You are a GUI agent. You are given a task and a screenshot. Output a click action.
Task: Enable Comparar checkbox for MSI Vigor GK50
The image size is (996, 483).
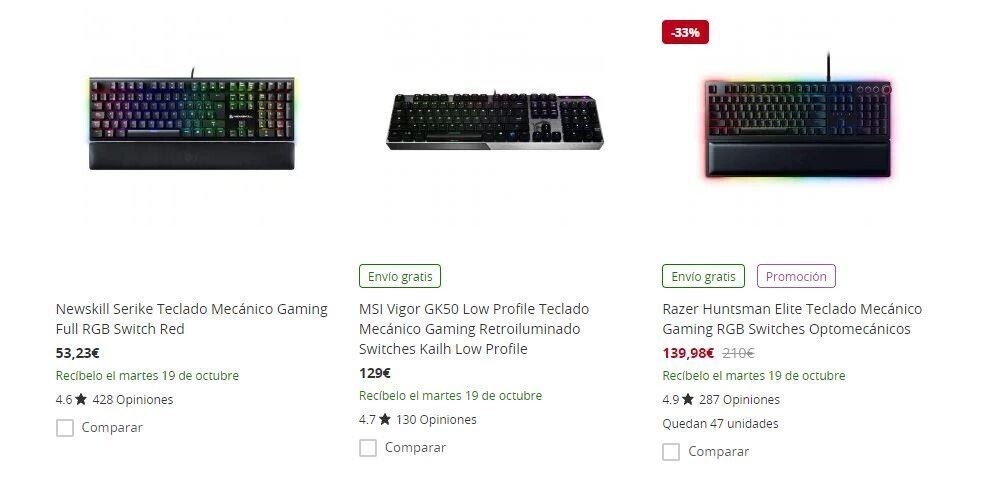pyautogui.click(x=368, y=448)
